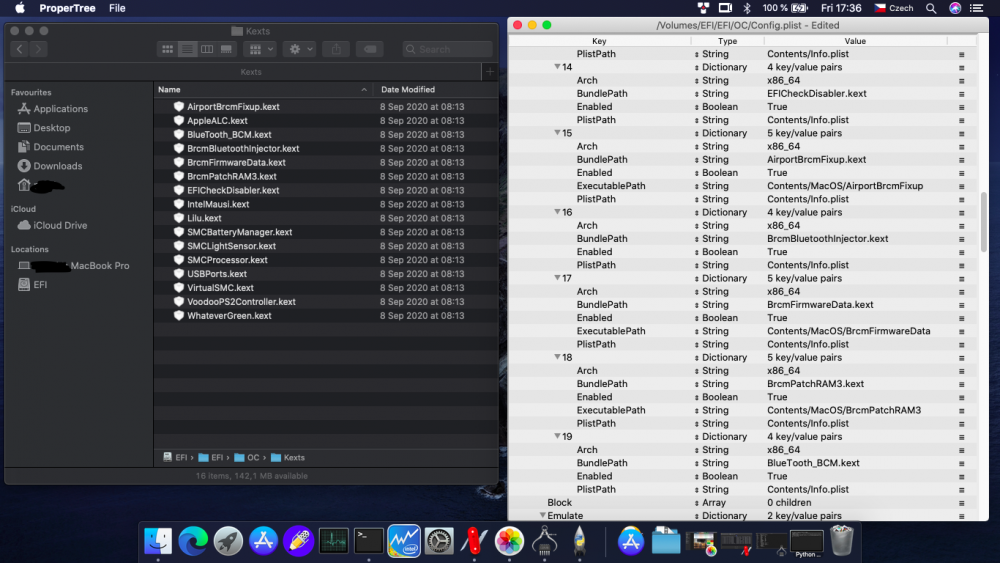Open the File menu
The image size is (1000, 563).
point(117,8)
